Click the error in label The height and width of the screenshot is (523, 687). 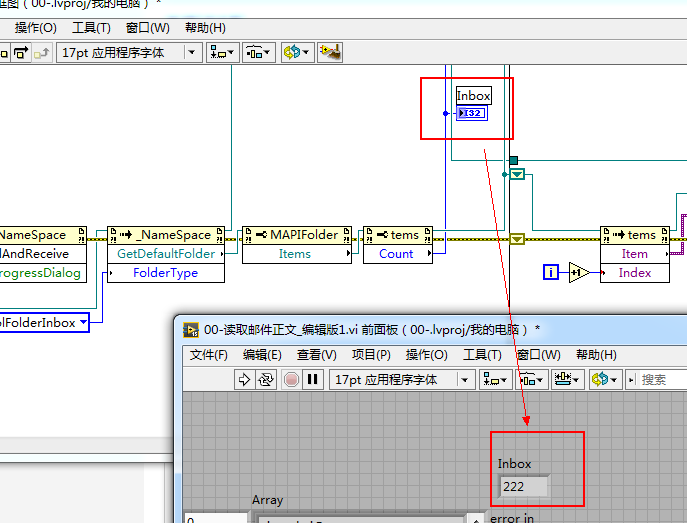click(512, 518)
